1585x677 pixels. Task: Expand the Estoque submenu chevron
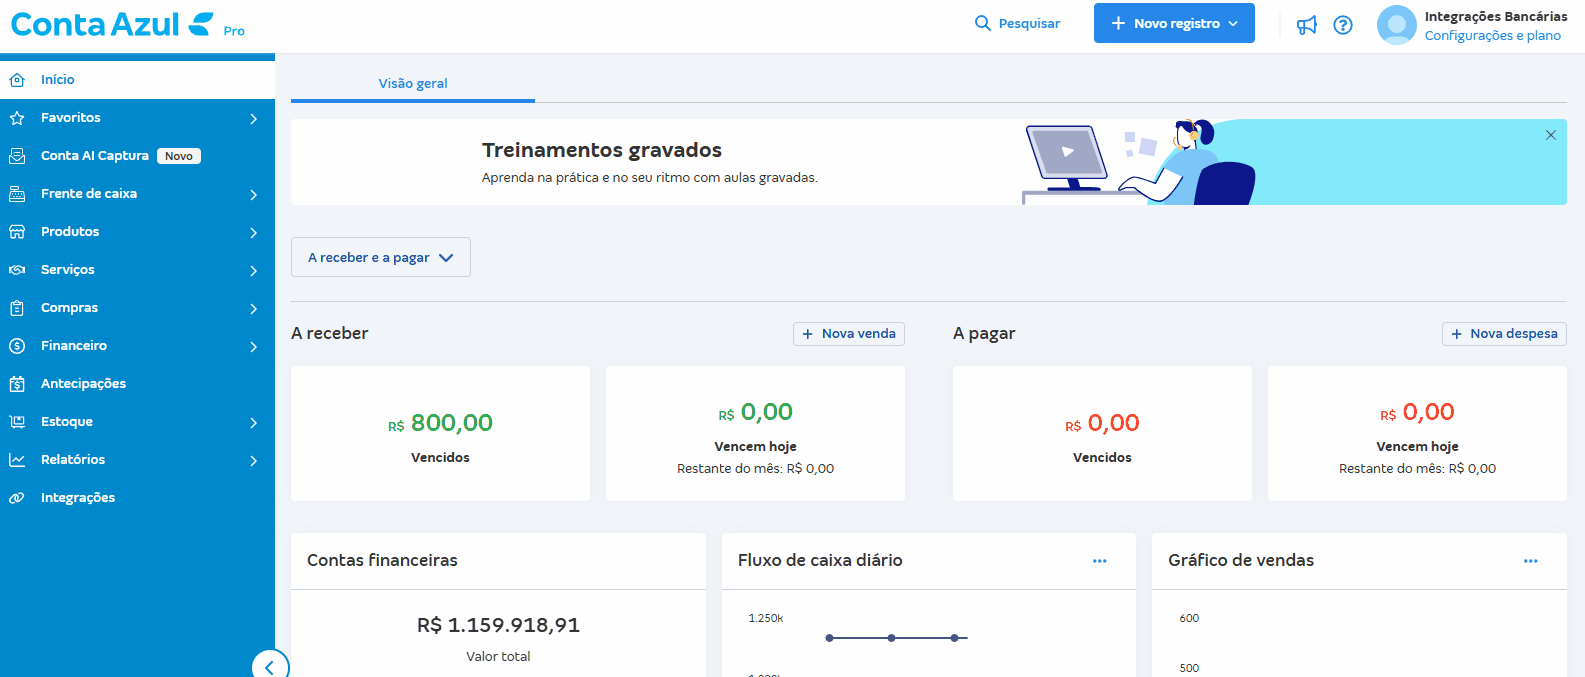(x=254, y=423)
